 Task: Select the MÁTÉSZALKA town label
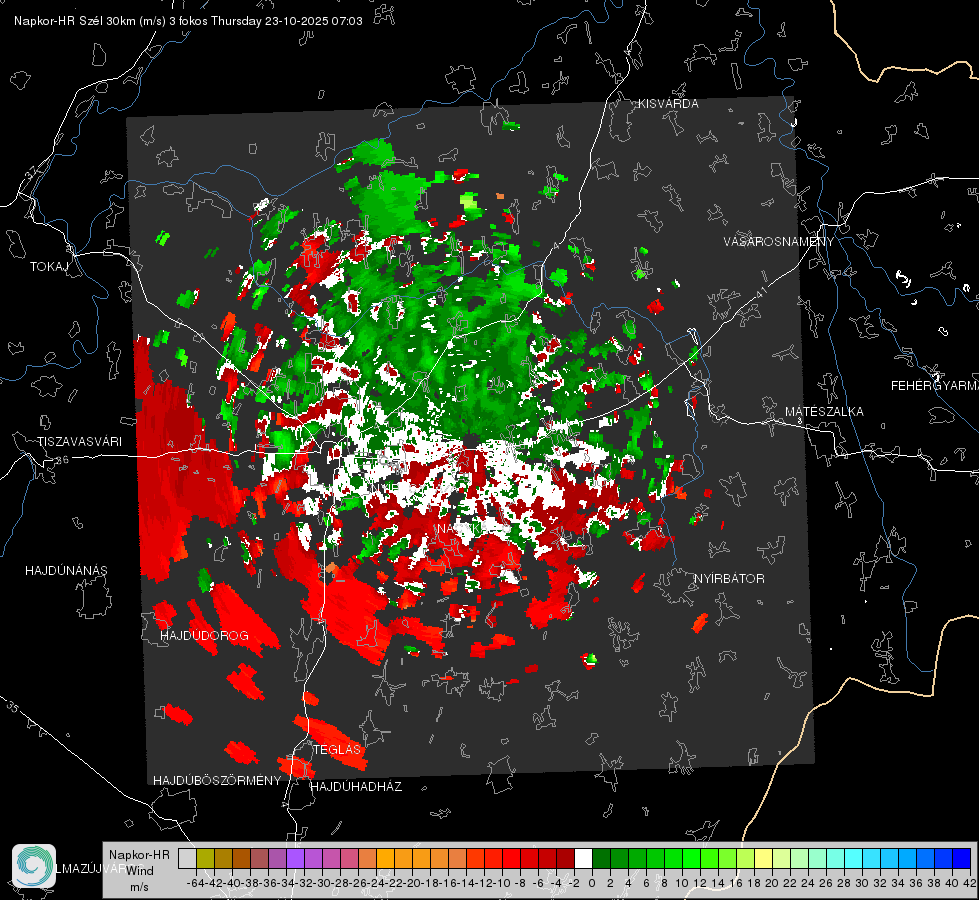coord(824,412)
